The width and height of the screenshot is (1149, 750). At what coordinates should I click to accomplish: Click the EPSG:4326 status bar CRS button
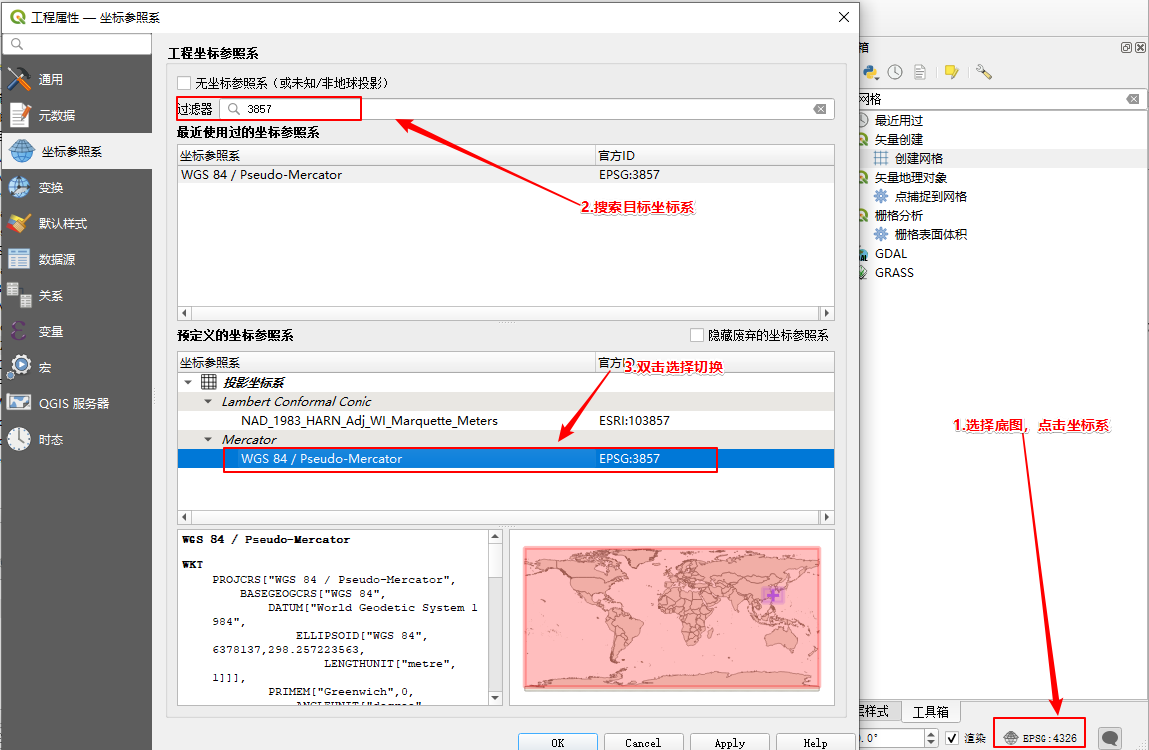click(x=1040, y=738)
